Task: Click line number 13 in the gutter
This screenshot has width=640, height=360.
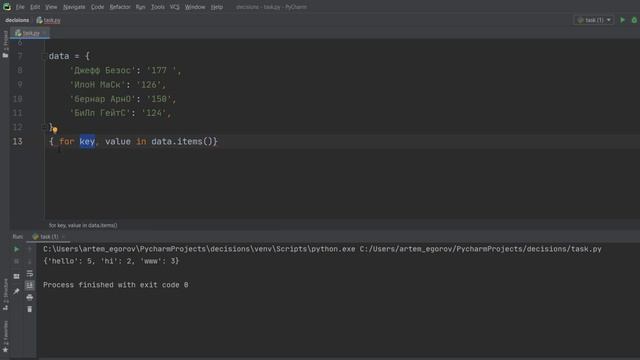Action: pos(18,142)
